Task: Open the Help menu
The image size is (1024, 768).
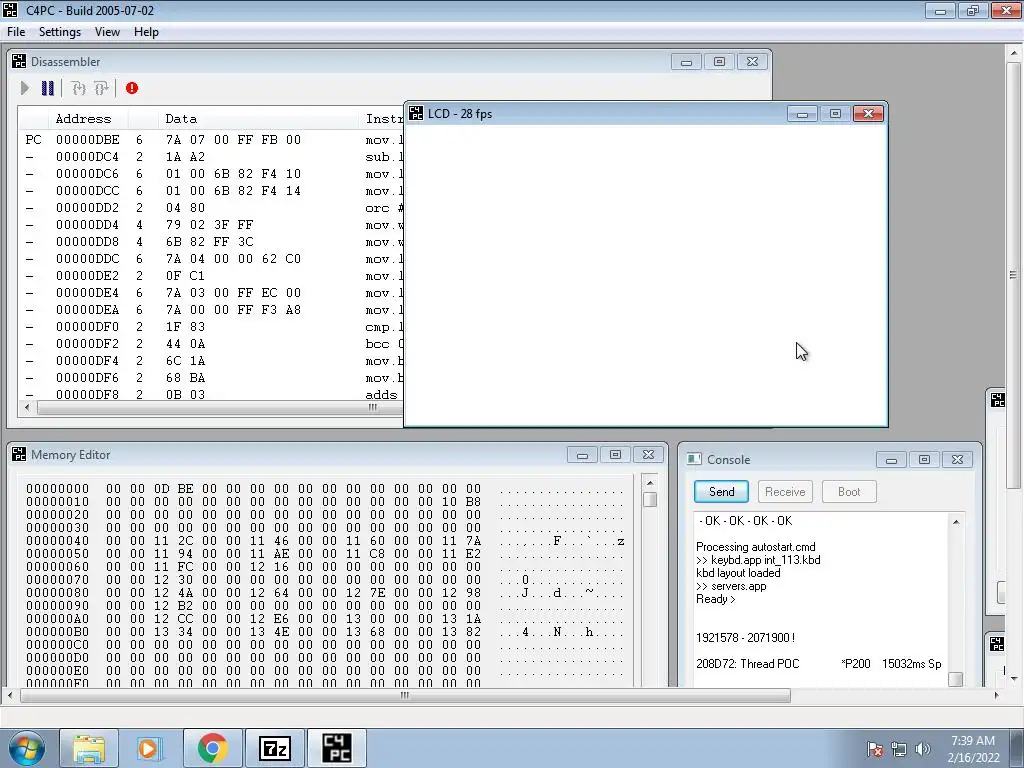Action: pos(146,32)
